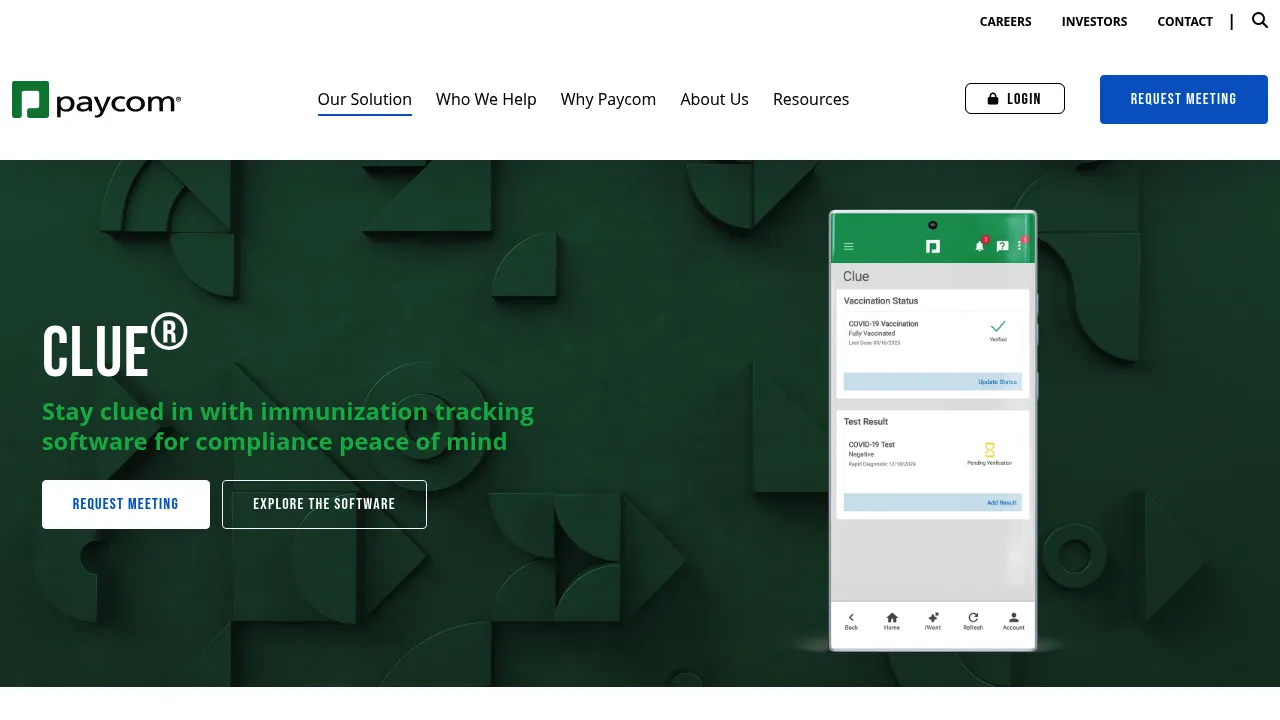The image size is (1280, 720).
Task: Open the Resources menu
Action: pyautogui.click(x=811, y=99)
